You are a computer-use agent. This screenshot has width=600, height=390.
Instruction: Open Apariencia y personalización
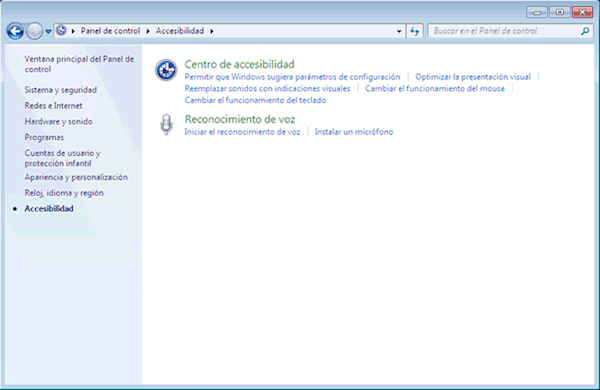tap(76, 177)
